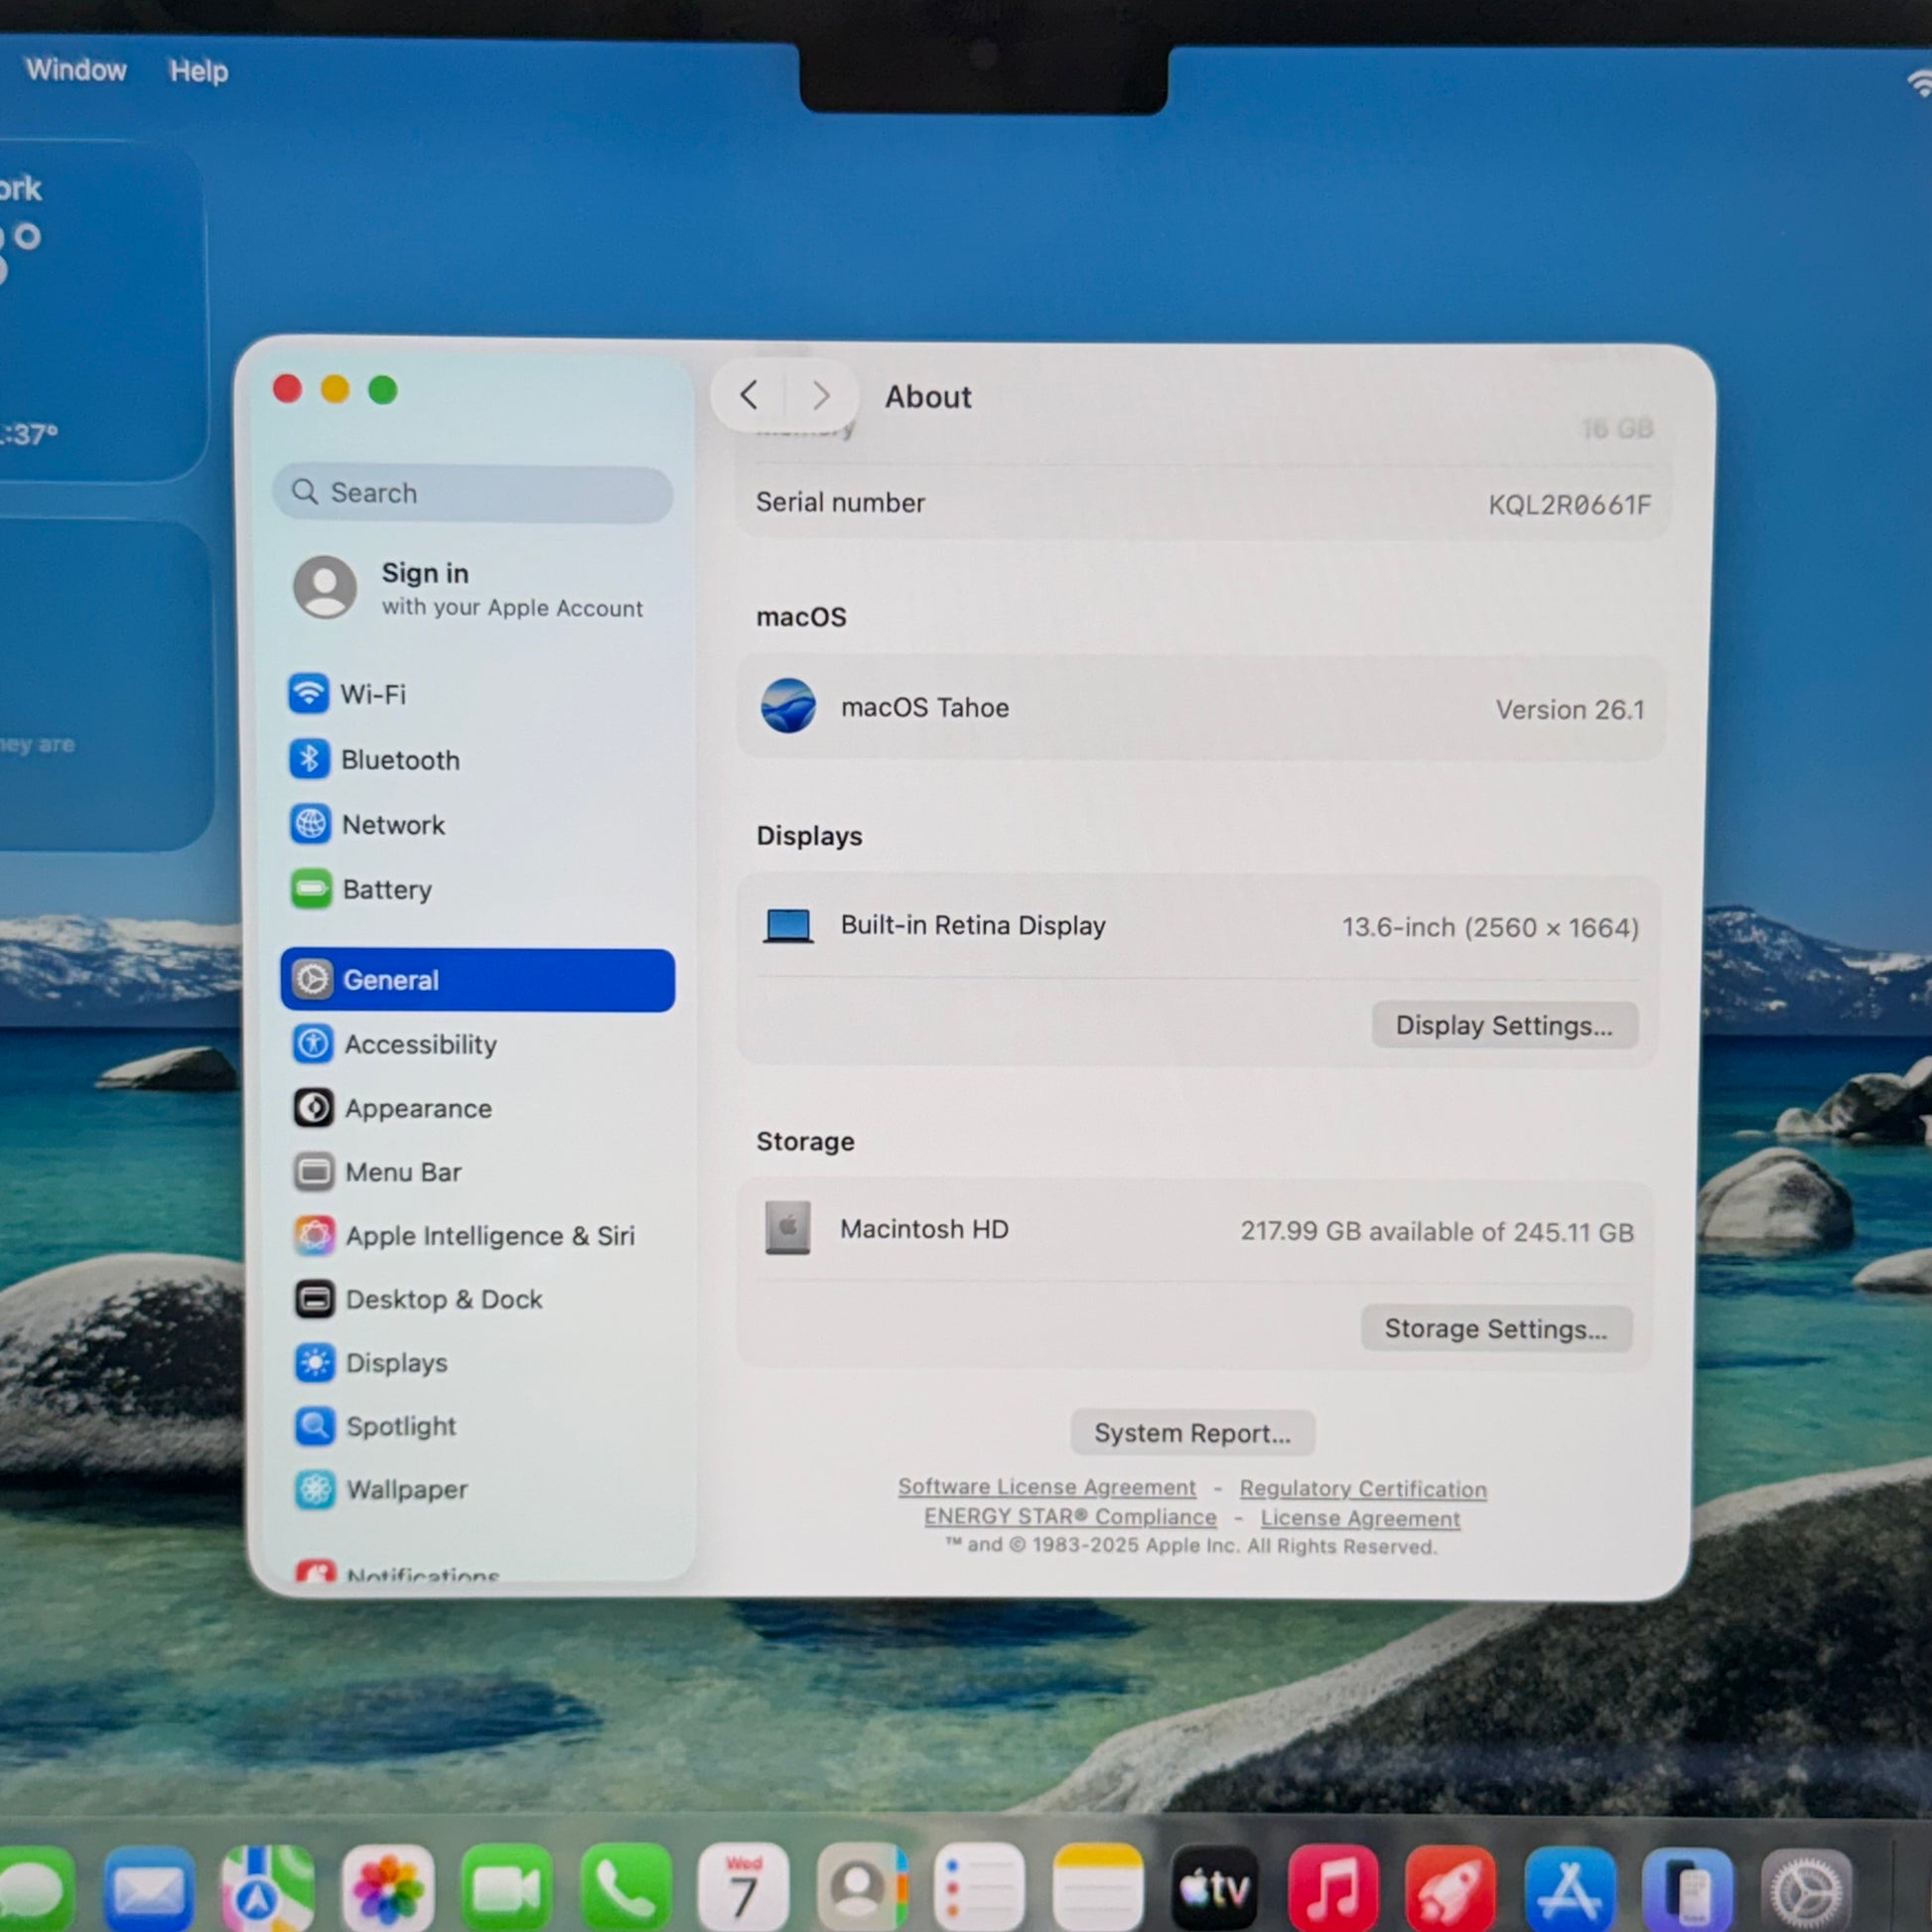Image resolution: width=1932 pixels, height=1932 pixels.
Task: Open the Window menu
Action: (76, 70)
